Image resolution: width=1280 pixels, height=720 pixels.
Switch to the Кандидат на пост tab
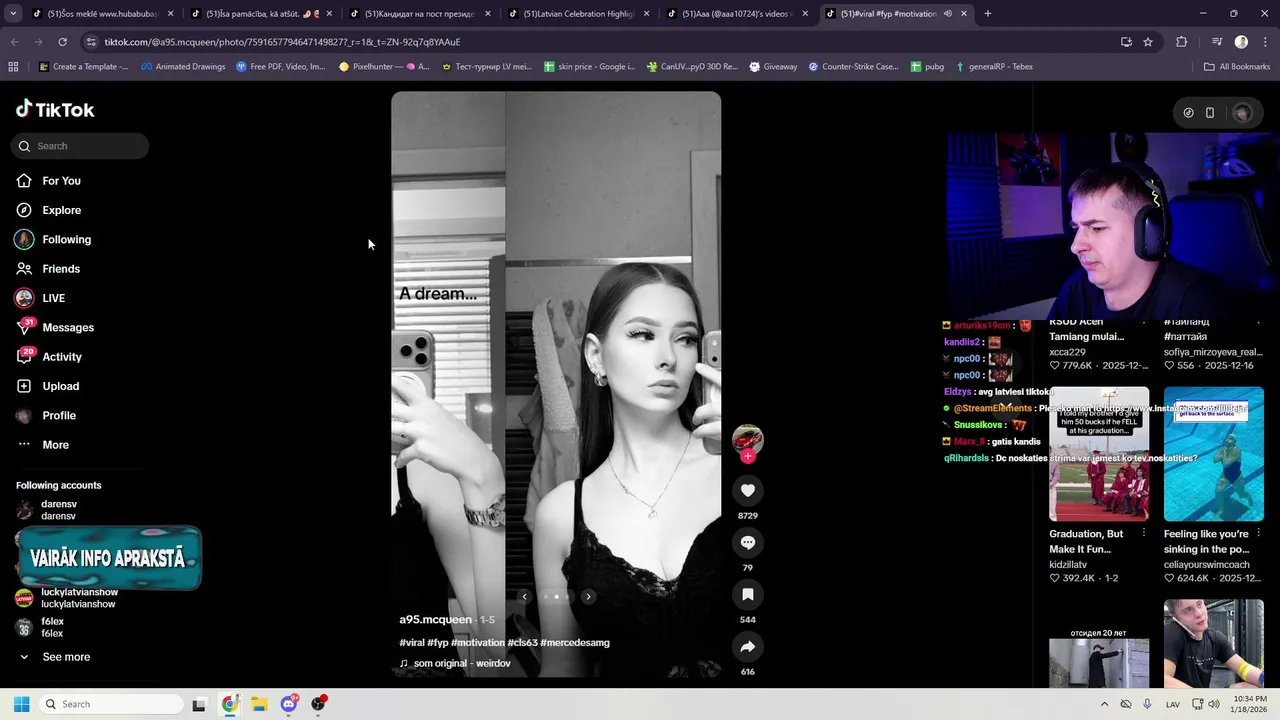click(x=420, y=14)
